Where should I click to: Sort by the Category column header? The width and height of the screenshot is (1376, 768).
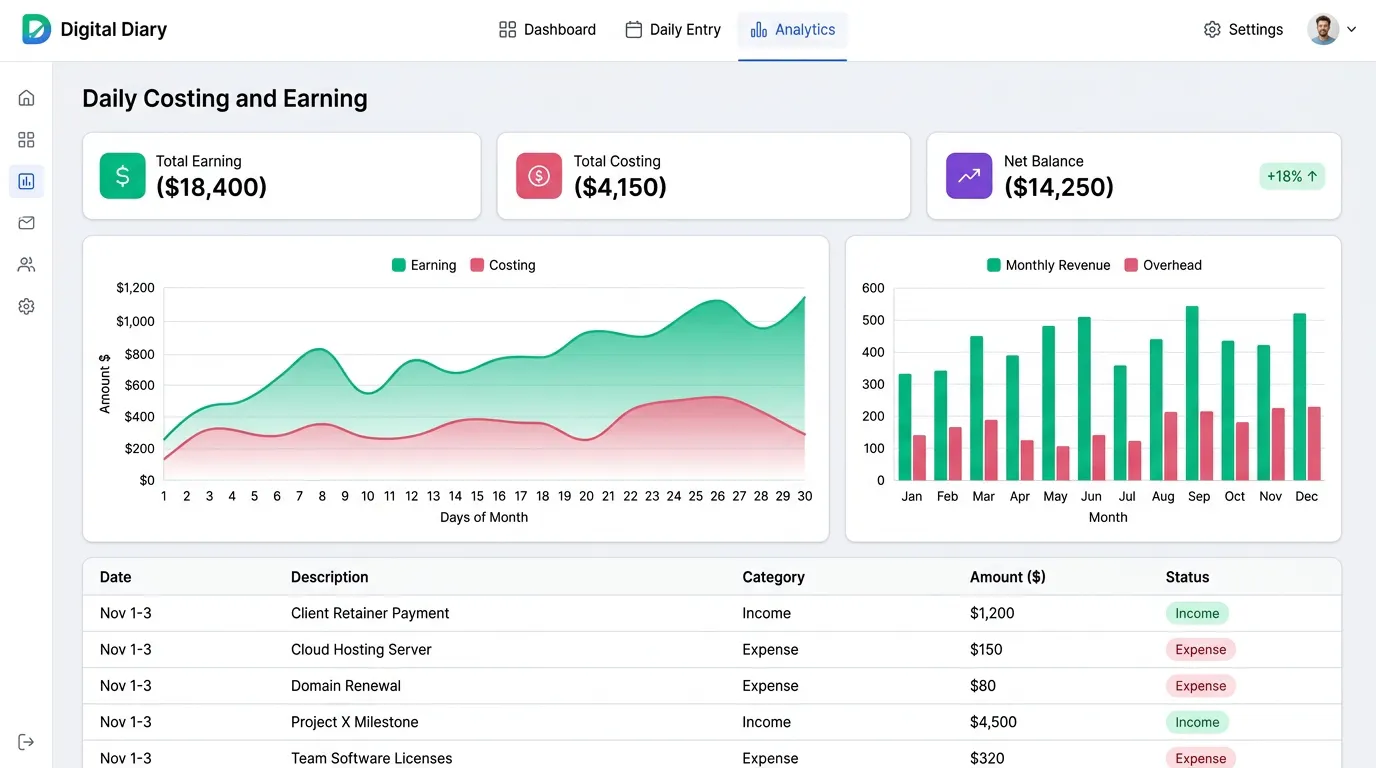[773, 577]
